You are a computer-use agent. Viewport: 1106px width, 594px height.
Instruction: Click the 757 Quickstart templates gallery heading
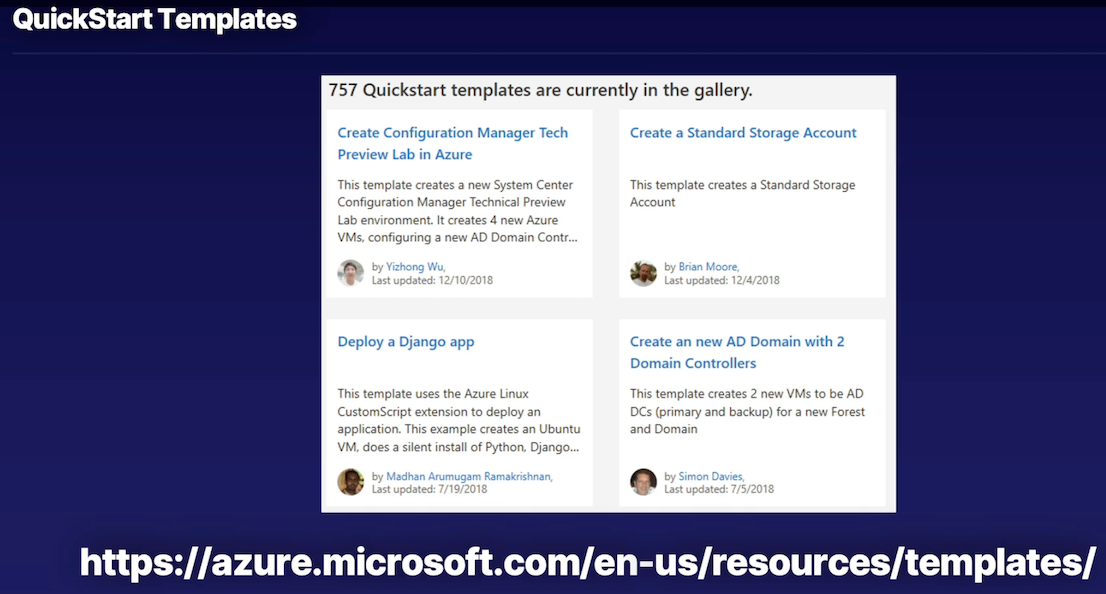540,90
